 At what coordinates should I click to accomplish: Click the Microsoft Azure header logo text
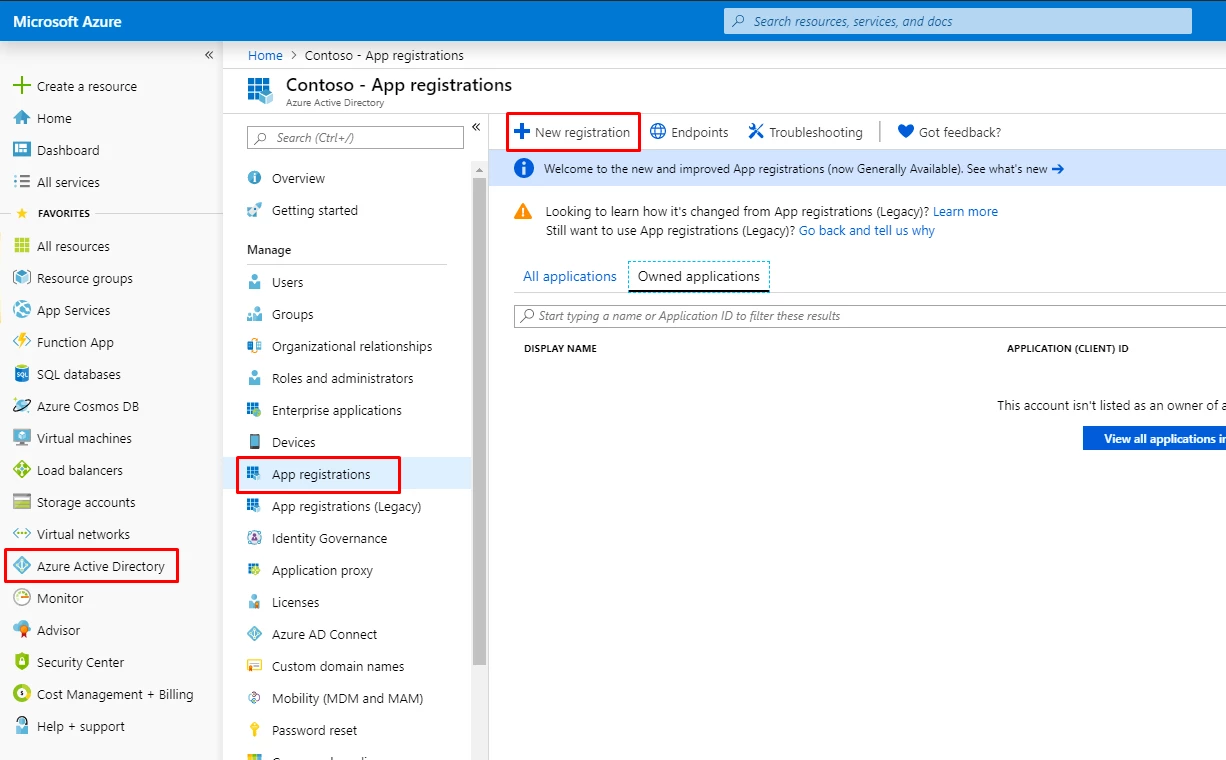point(67,21)
